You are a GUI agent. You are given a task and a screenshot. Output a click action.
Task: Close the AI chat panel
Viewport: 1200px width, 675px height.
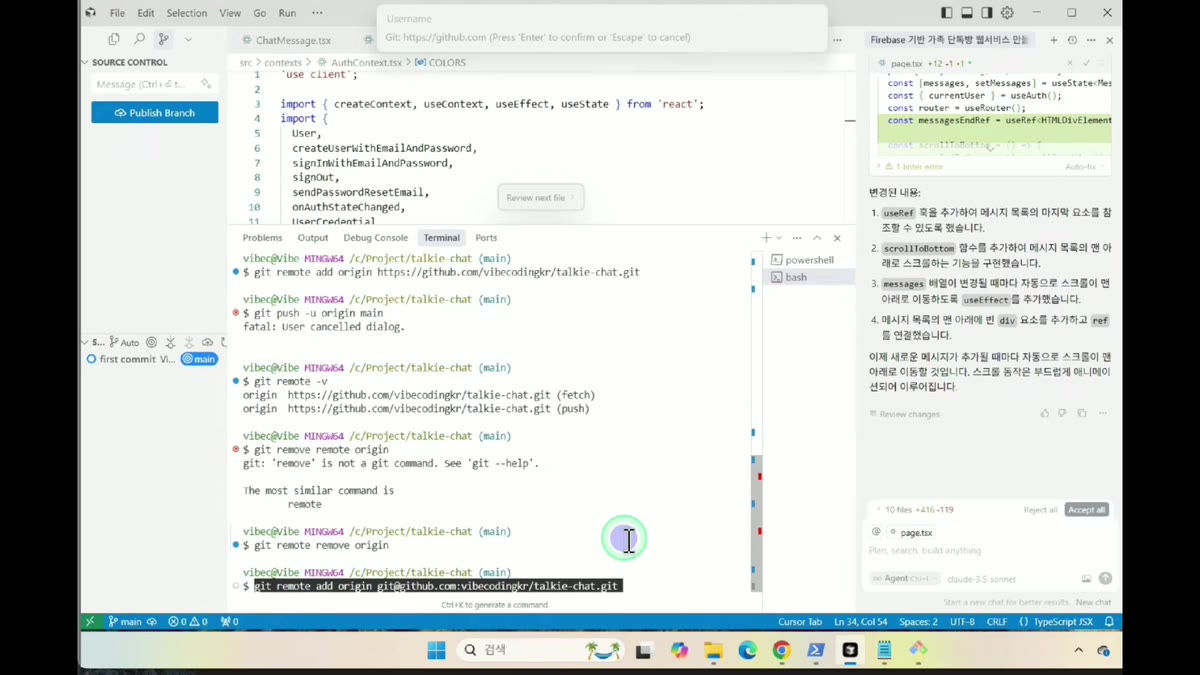[x=1110, y=40]
